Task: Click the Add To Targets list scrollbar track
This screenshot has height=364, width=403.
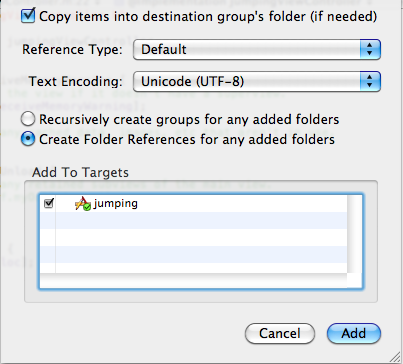Action: (x=354, y=234)
